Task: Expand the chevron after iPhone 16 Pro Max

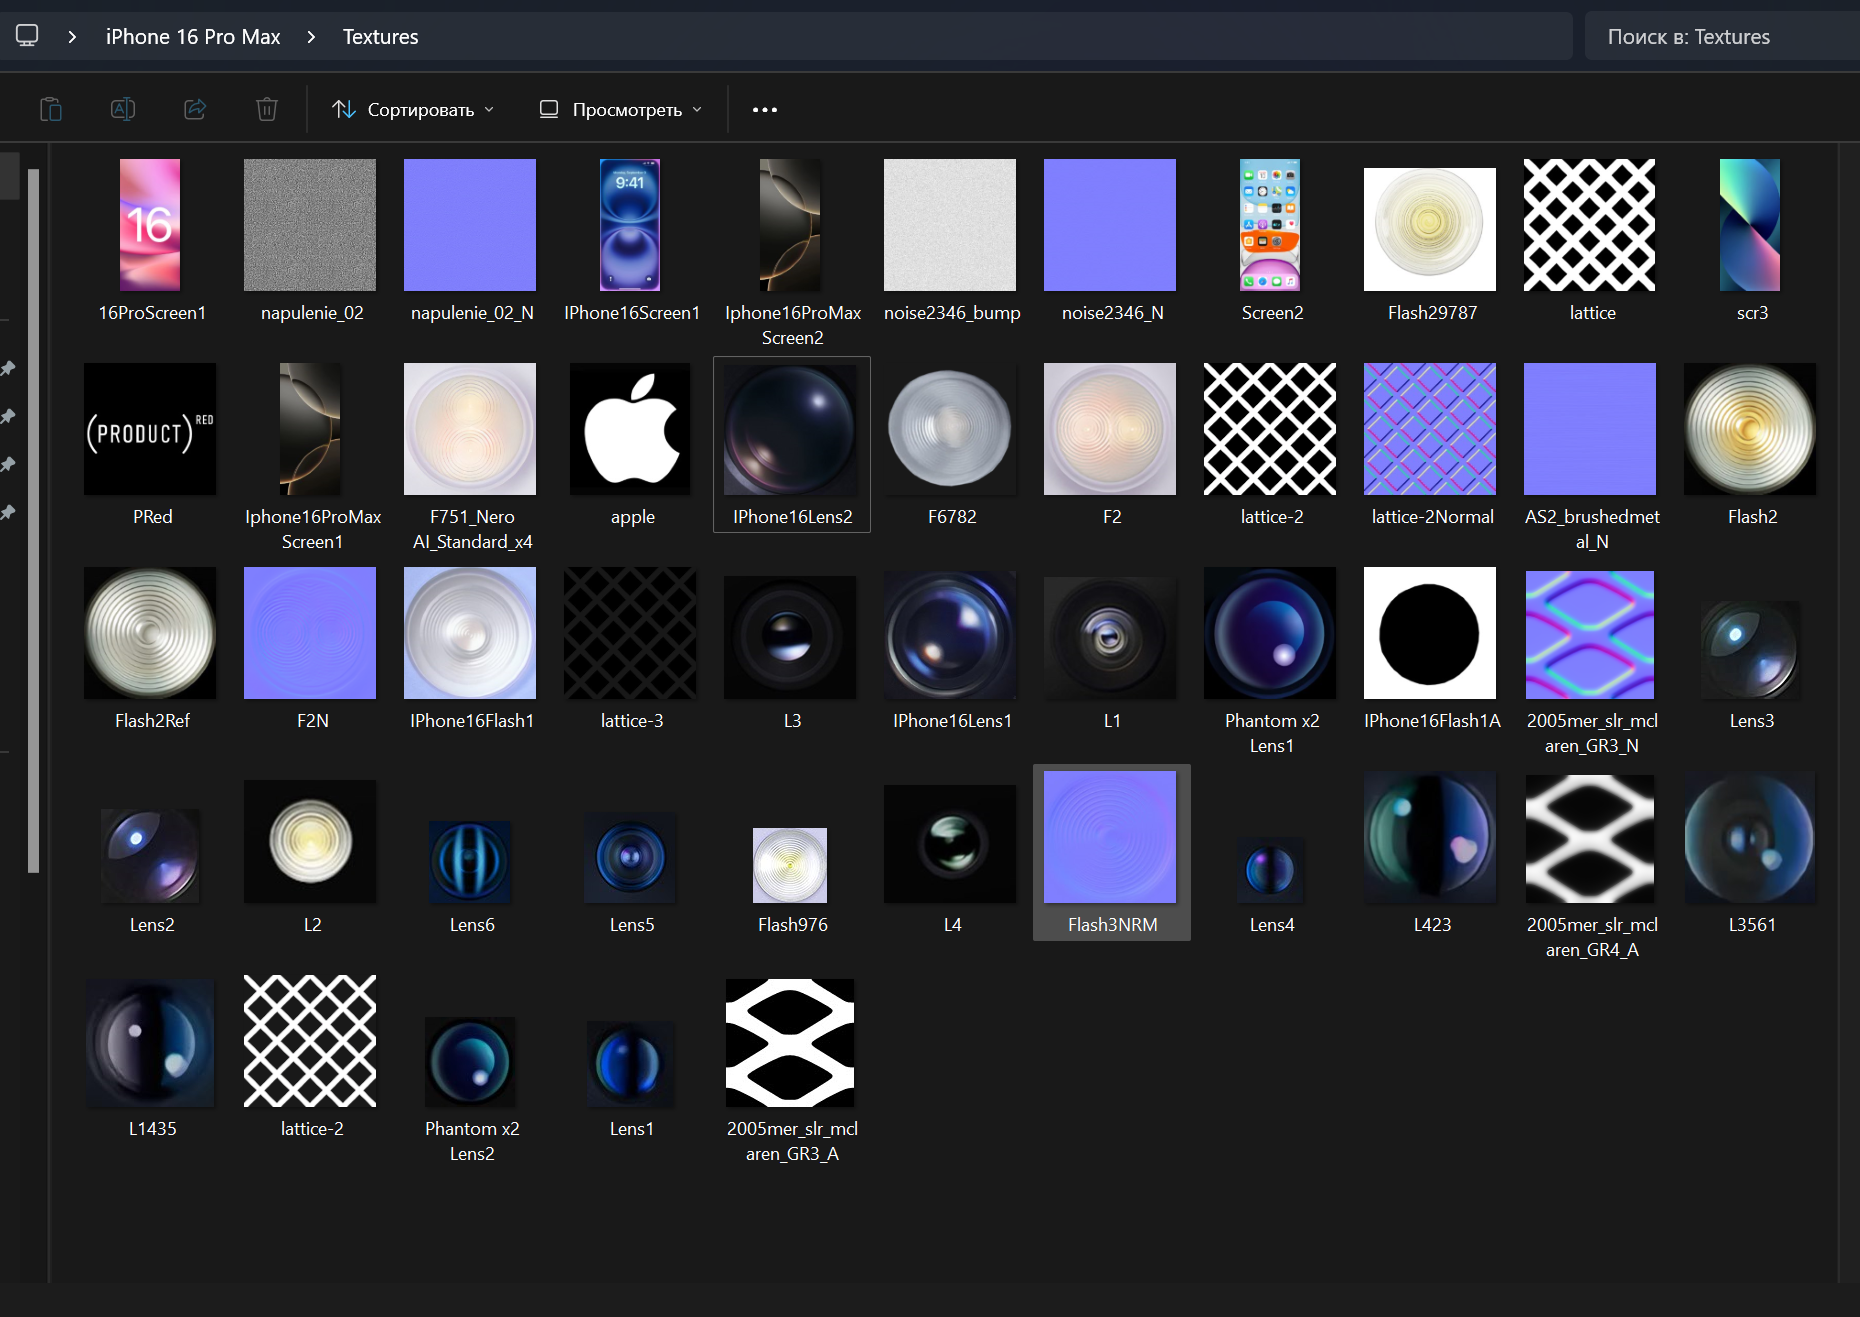Action: (x=311, y=37)
